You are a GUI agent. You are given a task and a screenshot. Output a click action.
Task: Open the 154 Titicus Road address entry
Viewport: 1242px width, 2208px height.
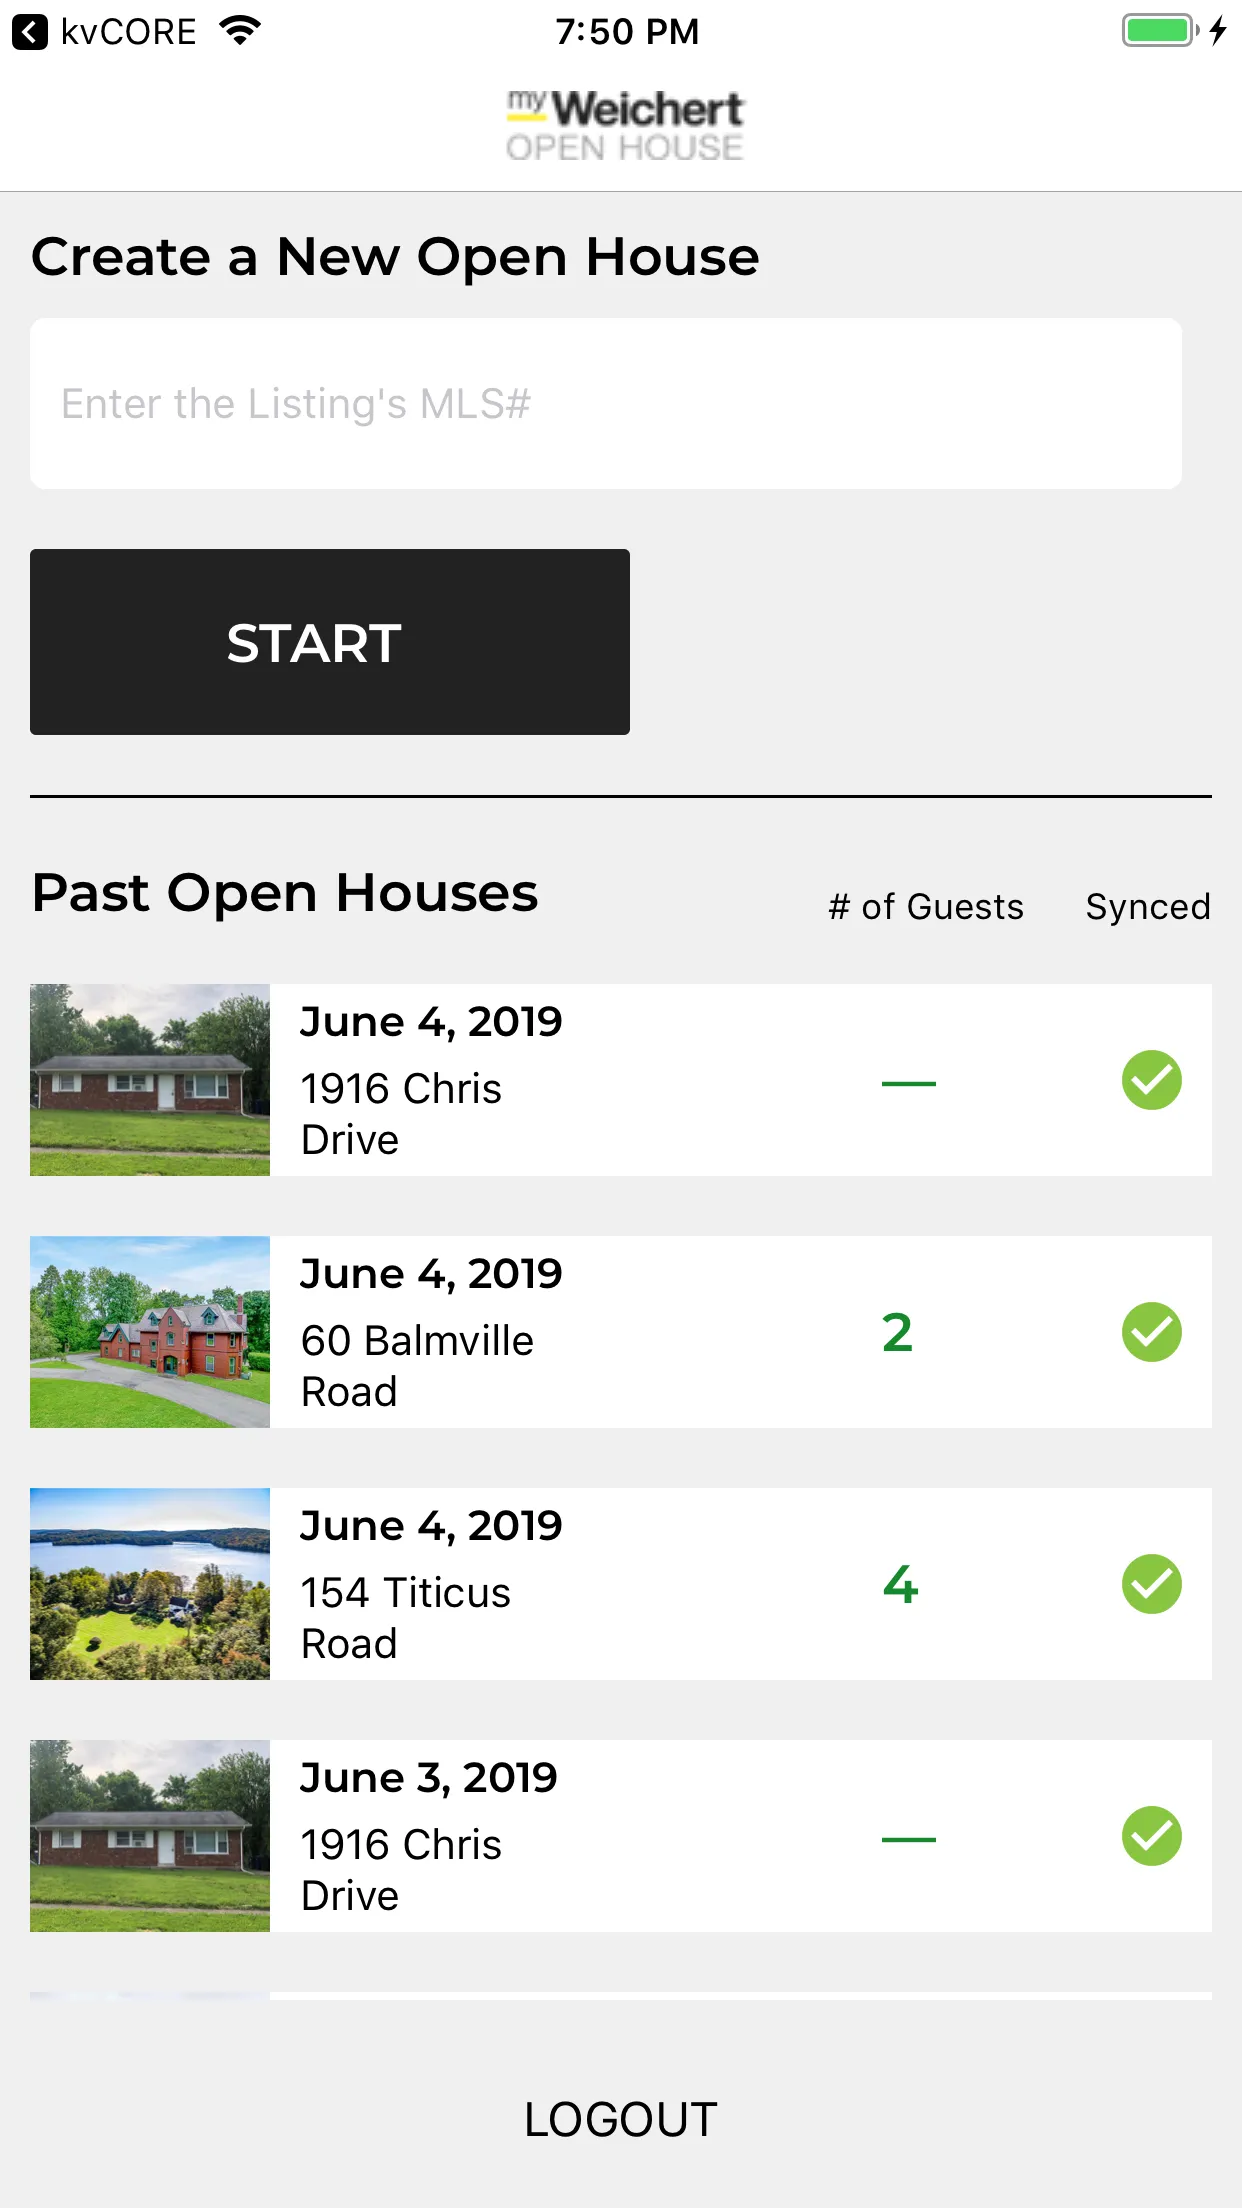(406, 1618)
